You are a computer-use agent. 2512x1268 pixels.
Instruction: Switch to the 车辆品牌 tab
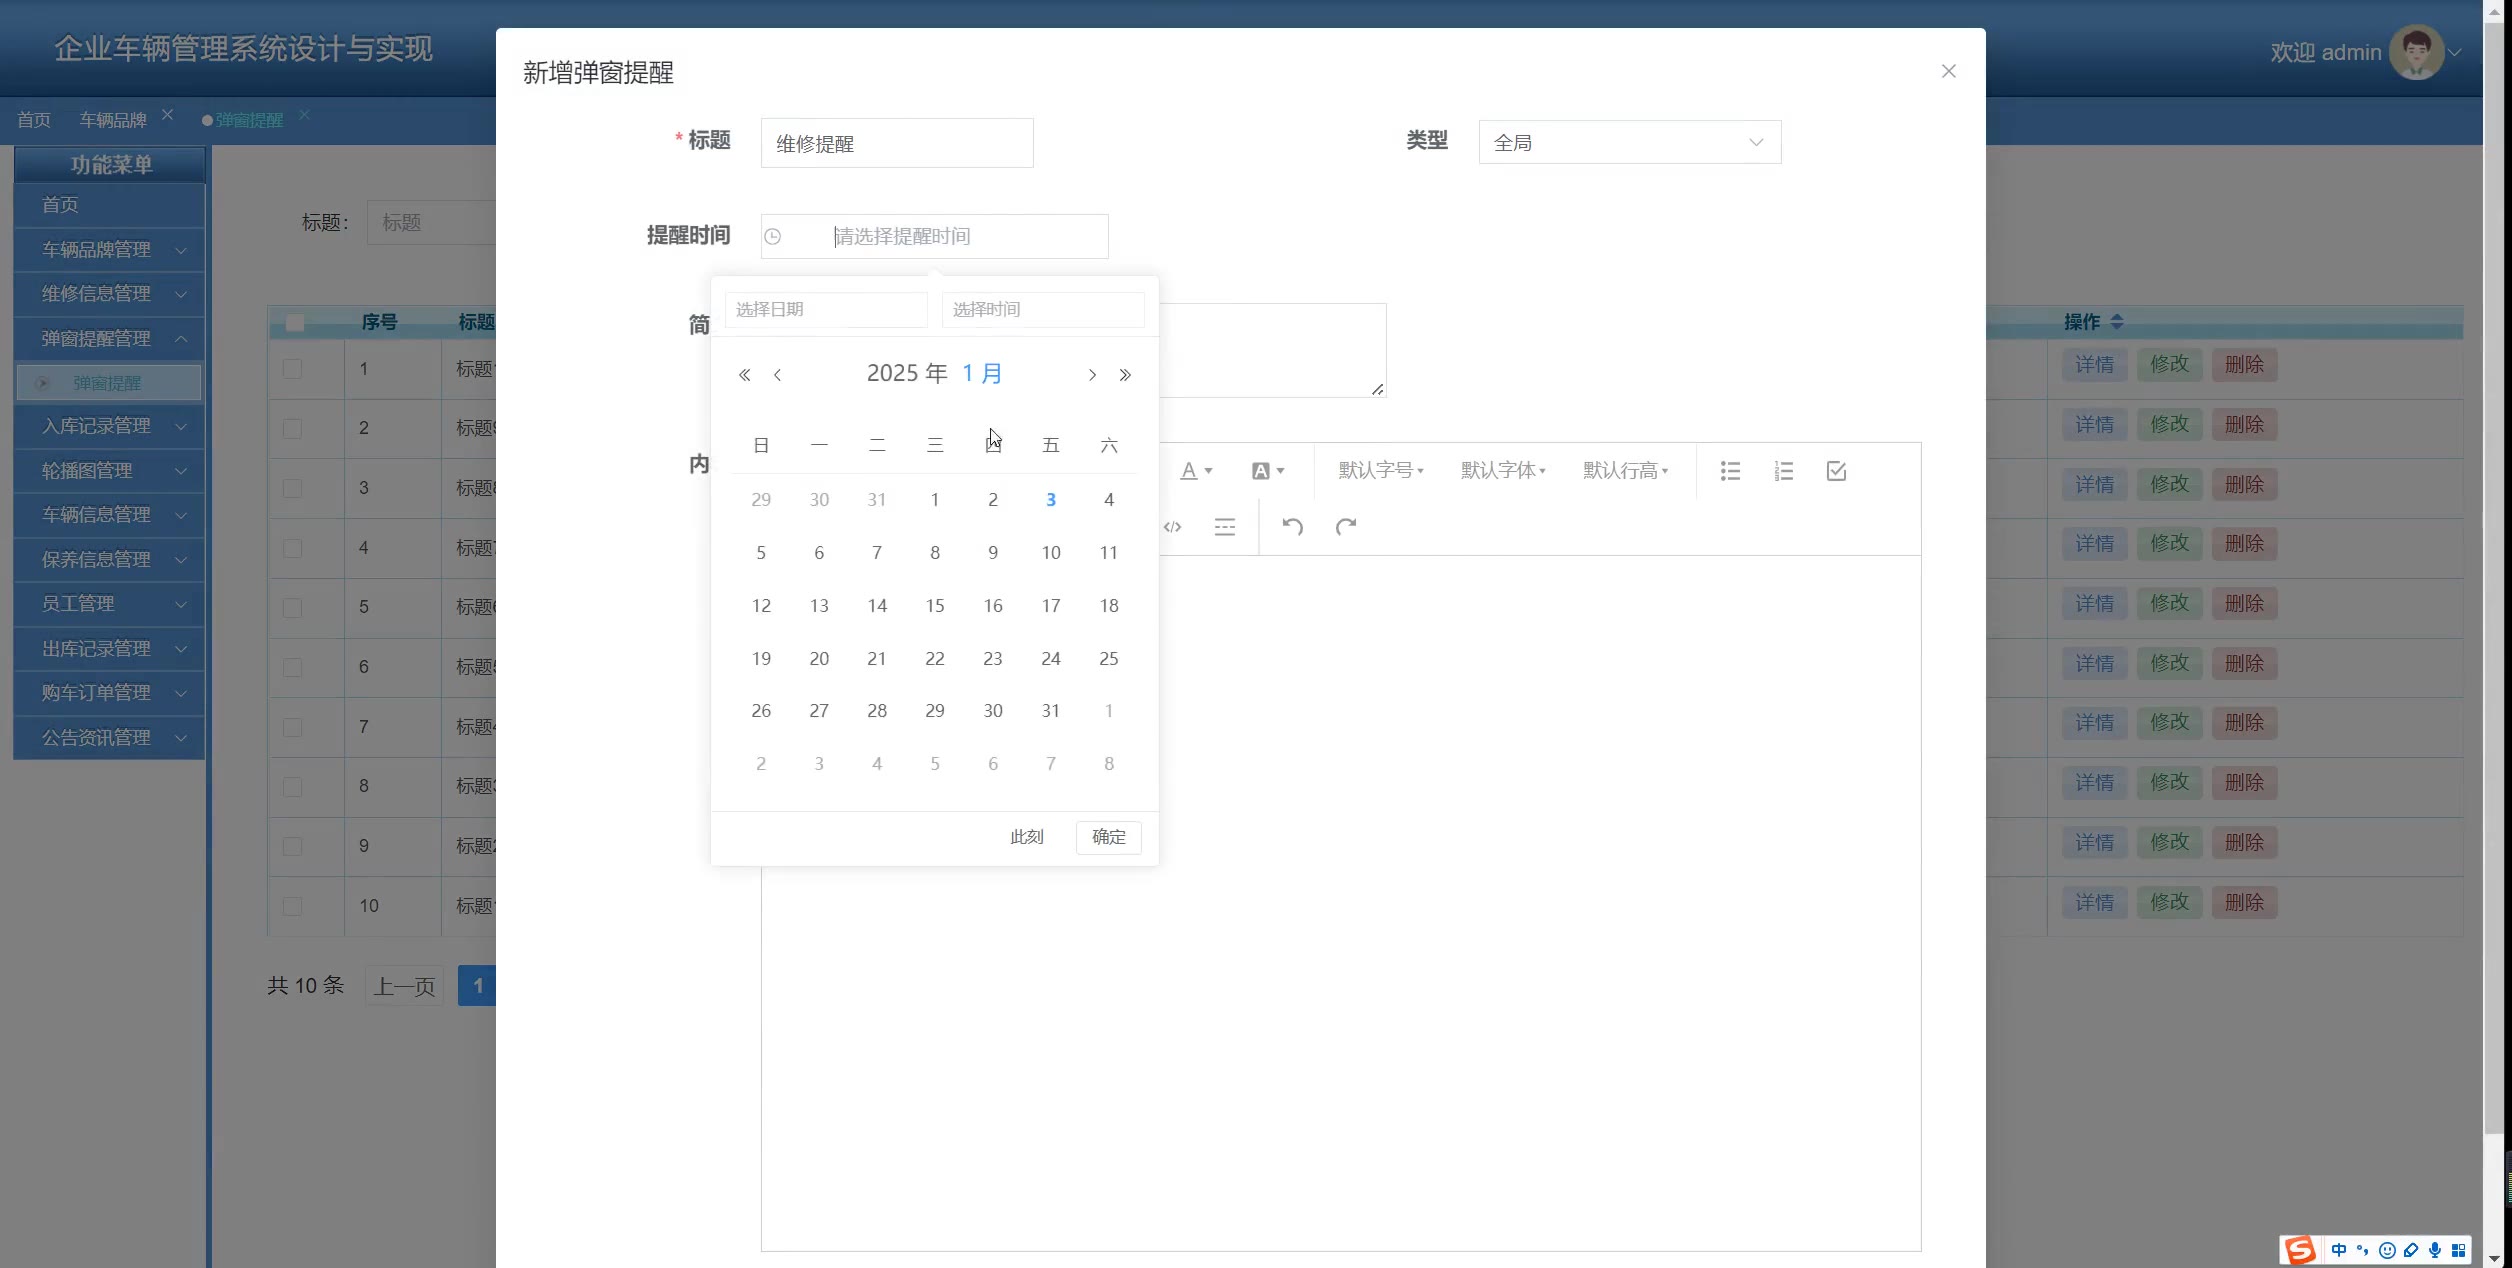click(x=113, y=120)
